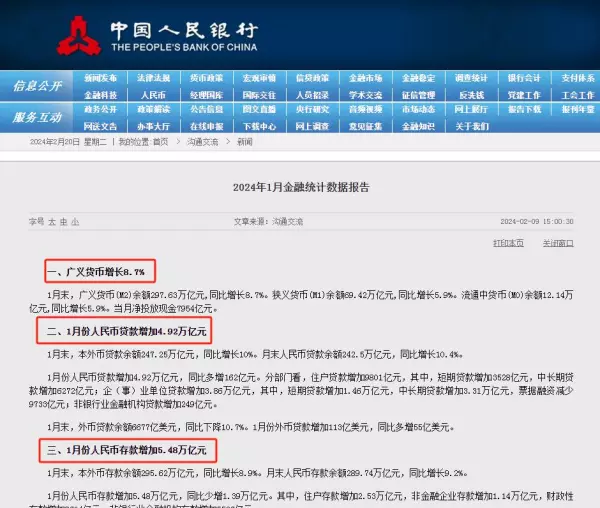600x508 pixels.
Task: Open the 报告下载 page
Action: [524, 109]
